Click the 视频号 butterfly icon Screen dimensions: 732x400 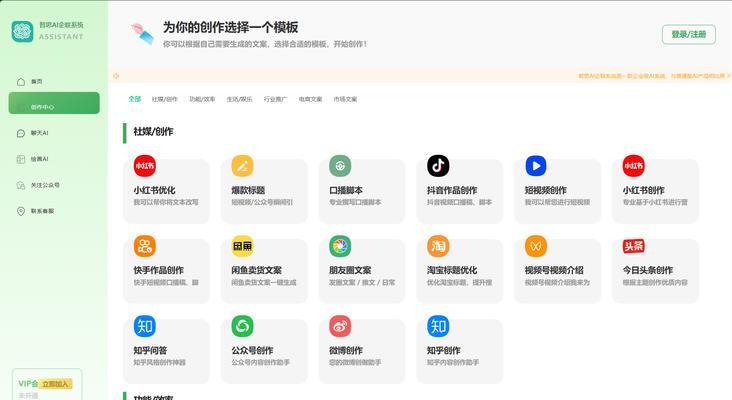tap(535, 246)
